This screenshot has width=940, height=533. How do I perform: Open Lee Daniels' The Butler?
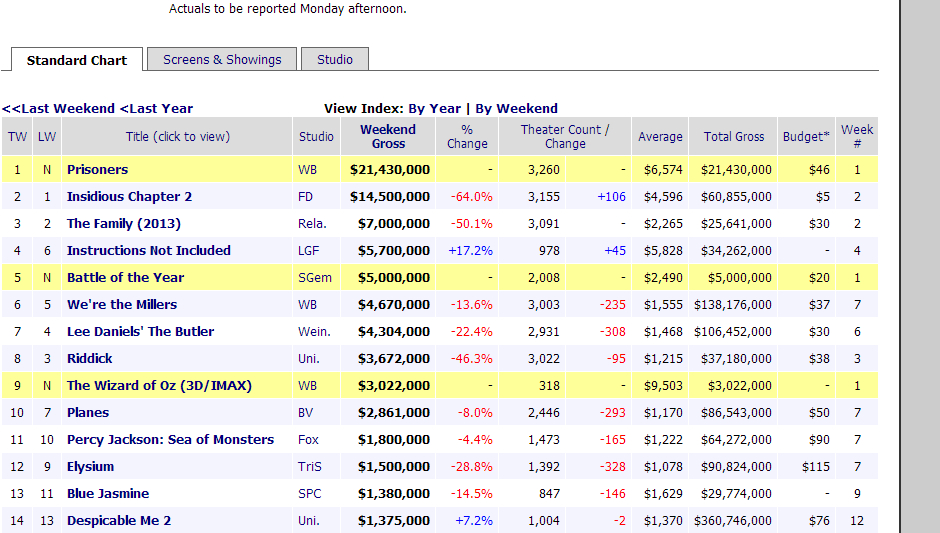(x=140, y=332)
